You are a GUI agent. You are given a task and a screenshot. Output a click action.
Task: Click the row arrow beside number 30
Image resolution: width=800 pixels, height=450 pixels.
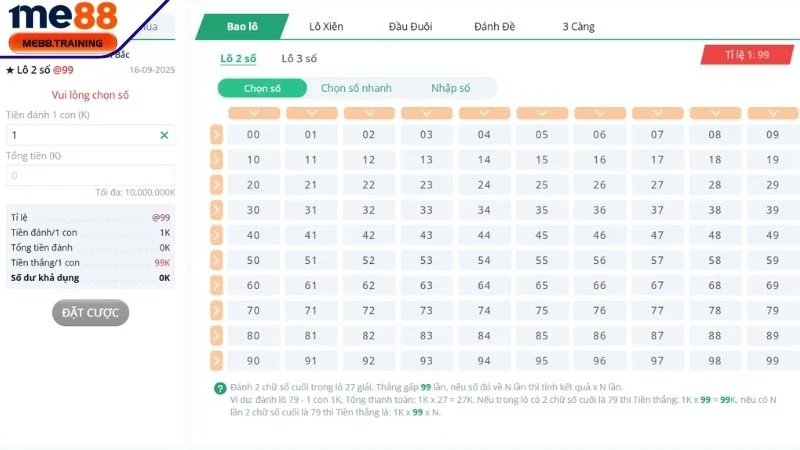(x=216, y=210)
